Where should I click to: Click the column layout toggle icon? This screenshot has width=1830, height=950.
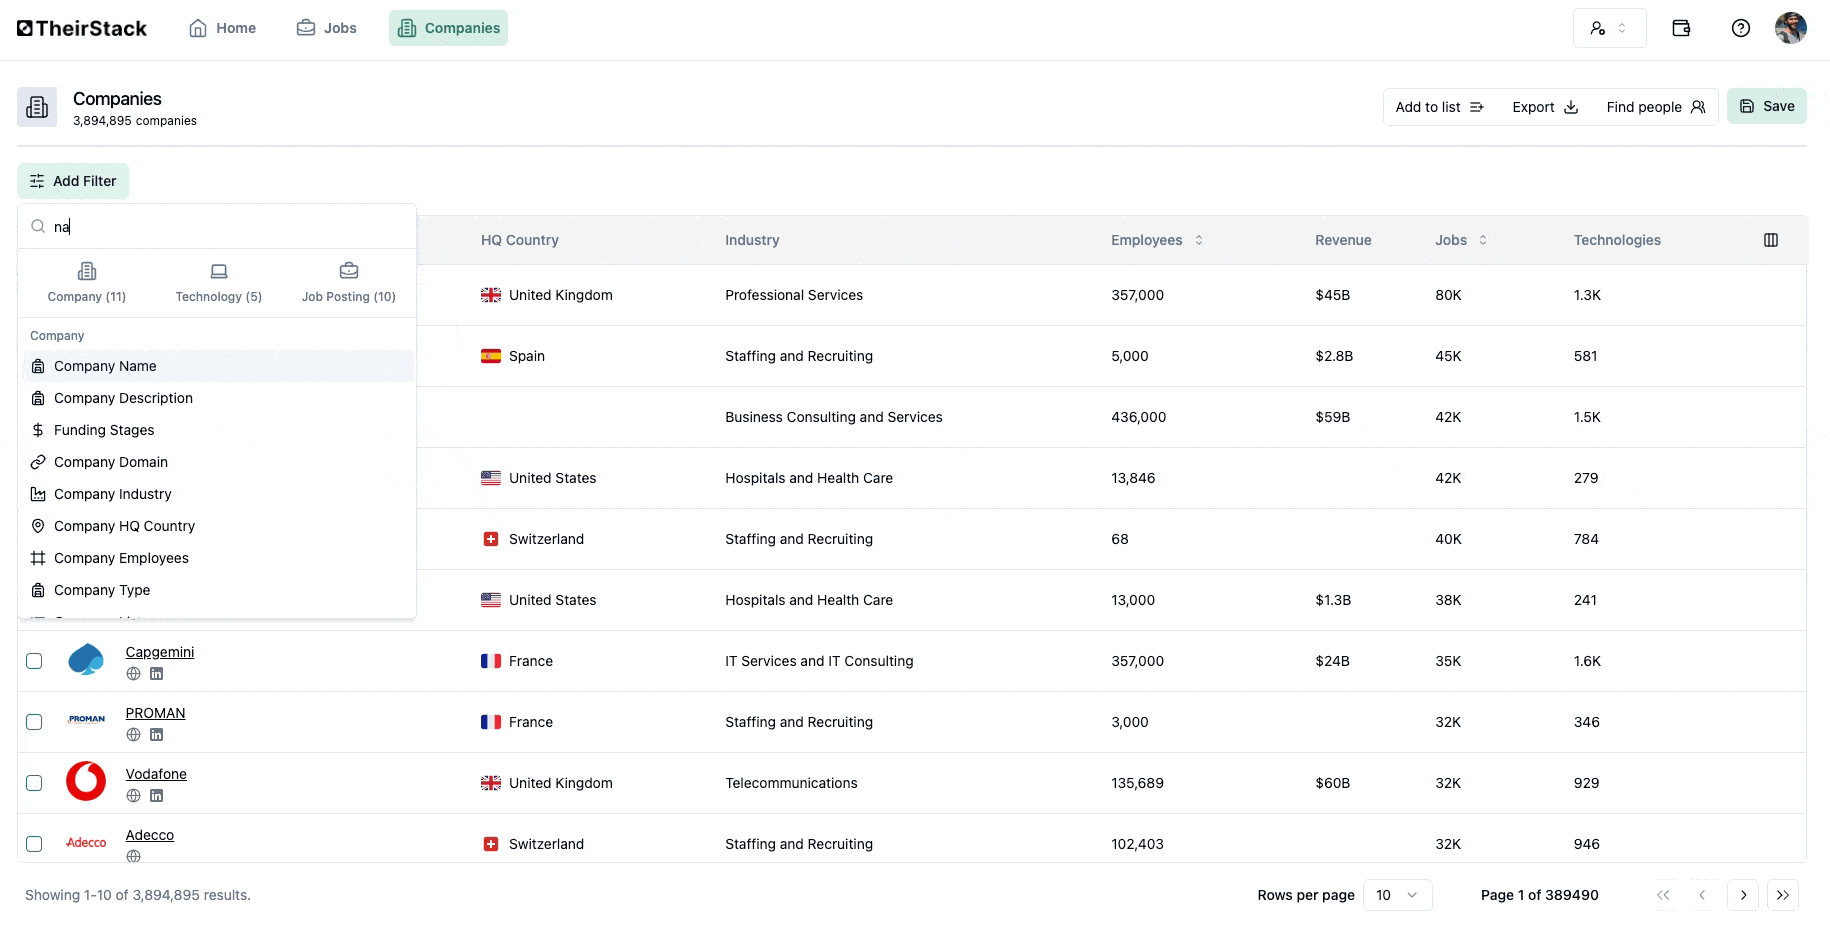pyautogui.click(x=1770, y=240)
